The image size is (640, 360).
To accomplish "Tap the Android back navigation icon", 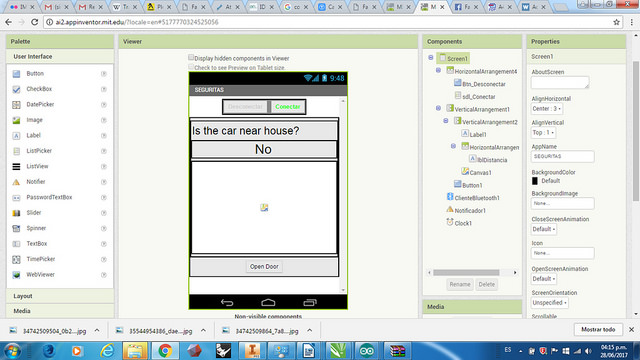I will pos(227,302).
